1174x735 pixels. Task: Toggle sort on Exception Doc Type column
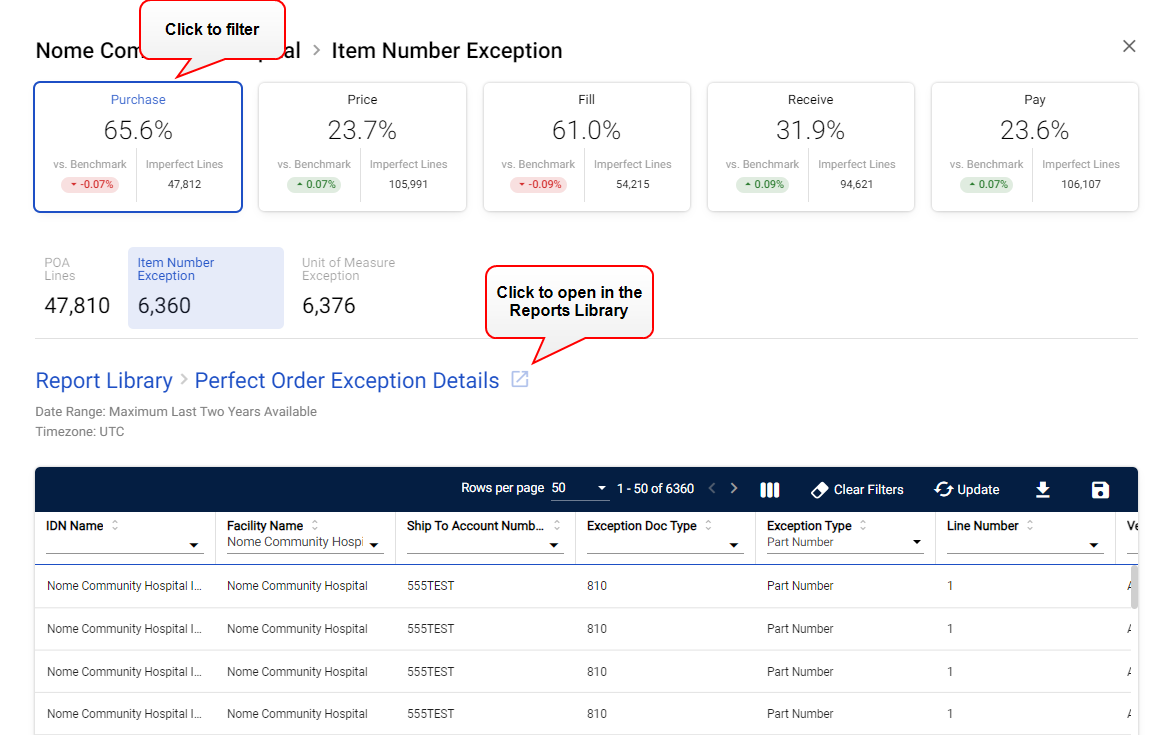(711, 525)
